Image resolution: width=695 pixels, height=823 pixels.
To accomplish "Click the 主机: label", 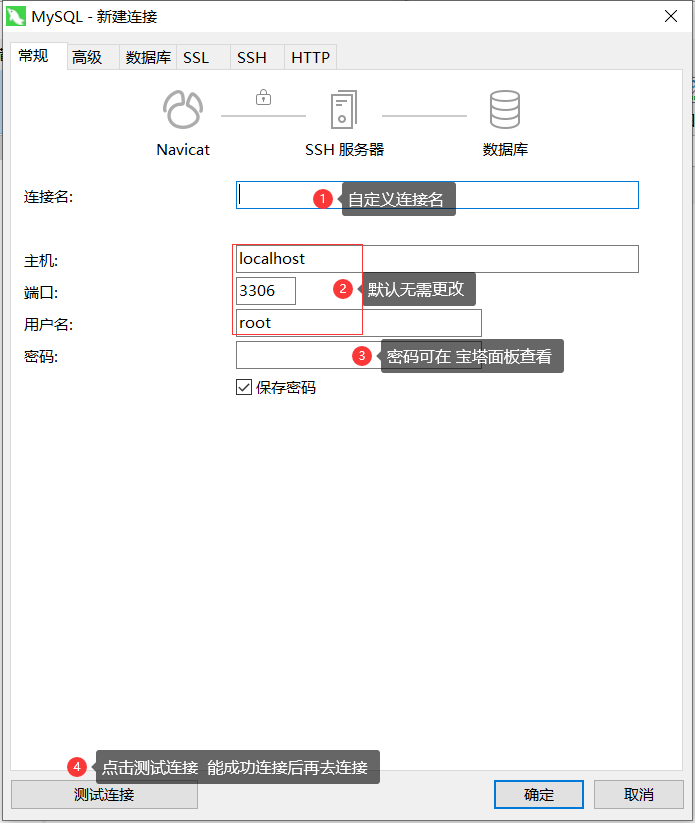I will pyautogui.click(x=41, y=261).
